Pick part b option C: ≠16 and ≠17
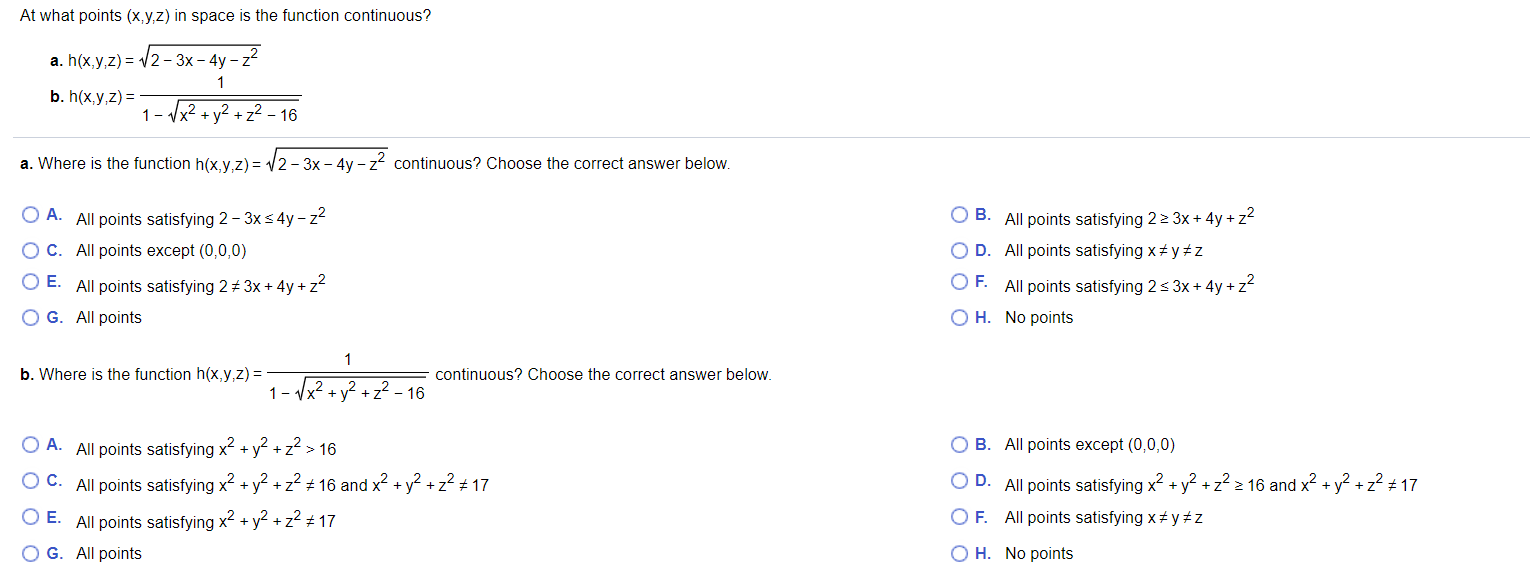1530x588 pixels. click(30, 482)
